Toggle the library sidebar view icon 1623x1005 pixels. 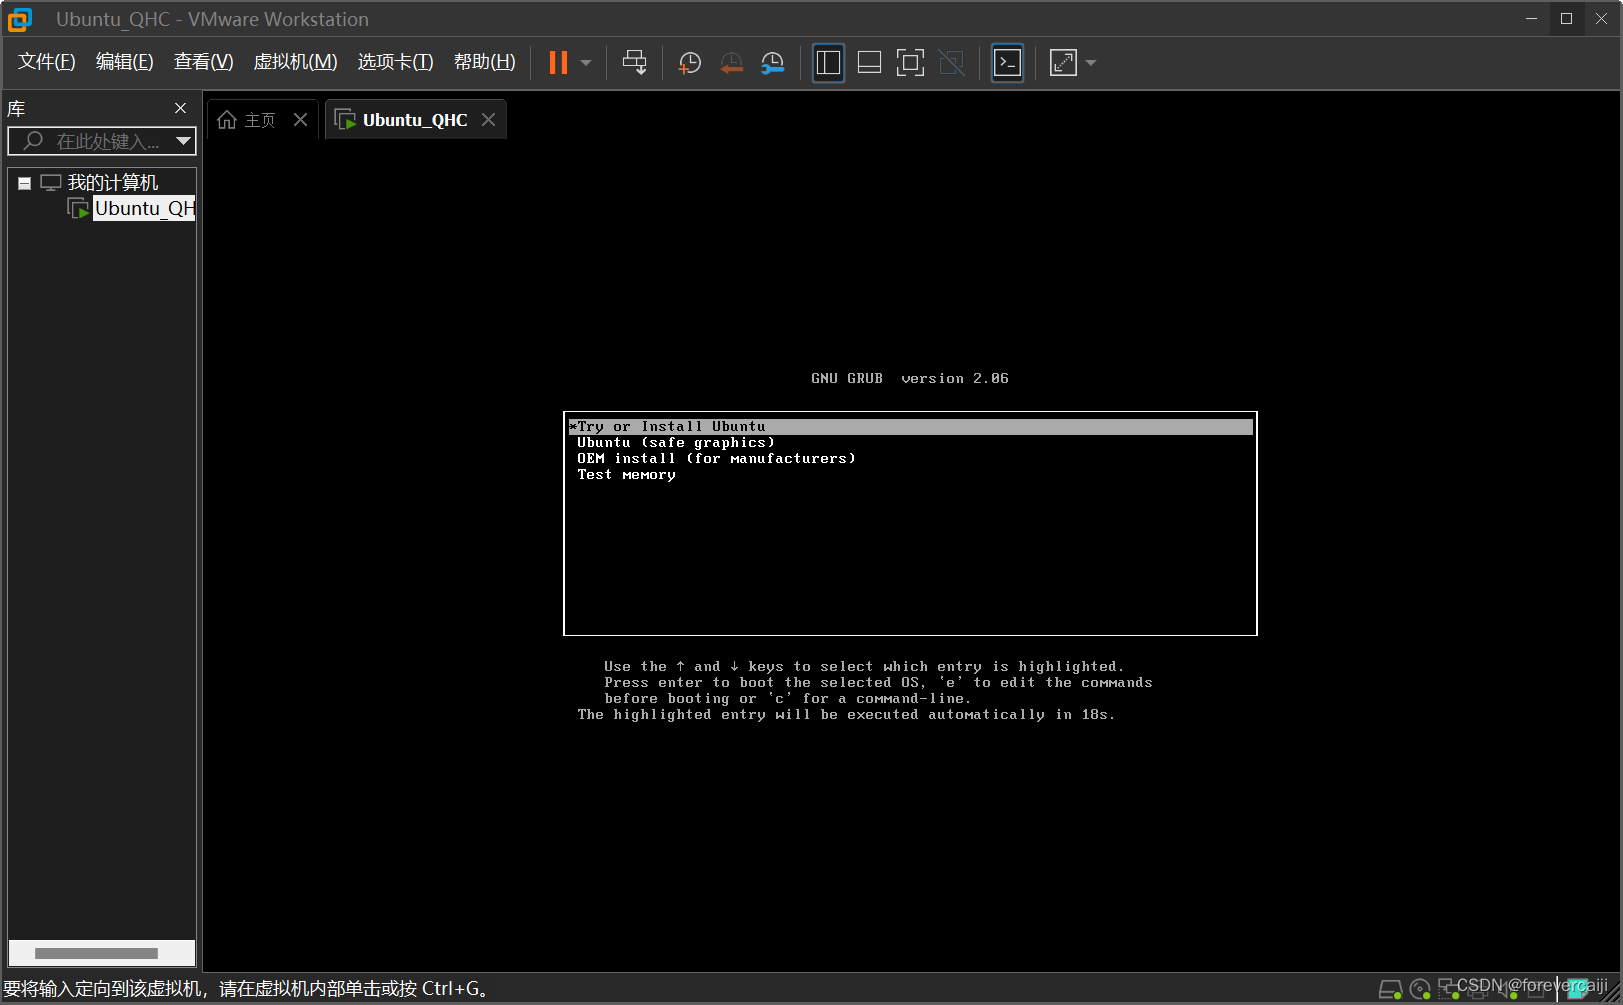pyautogui.click(x=828, y=63)
